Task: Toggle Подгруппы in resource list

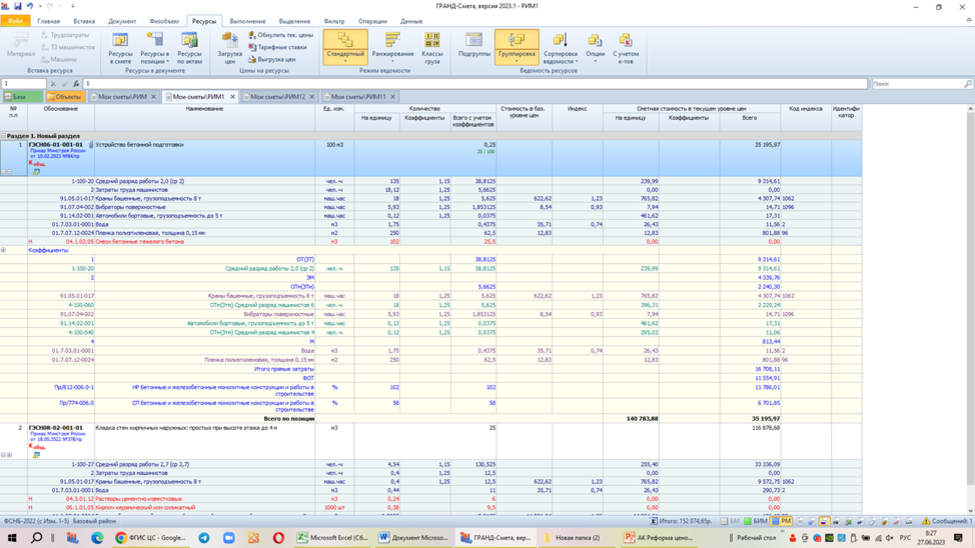Action: (x=474, y=45)
